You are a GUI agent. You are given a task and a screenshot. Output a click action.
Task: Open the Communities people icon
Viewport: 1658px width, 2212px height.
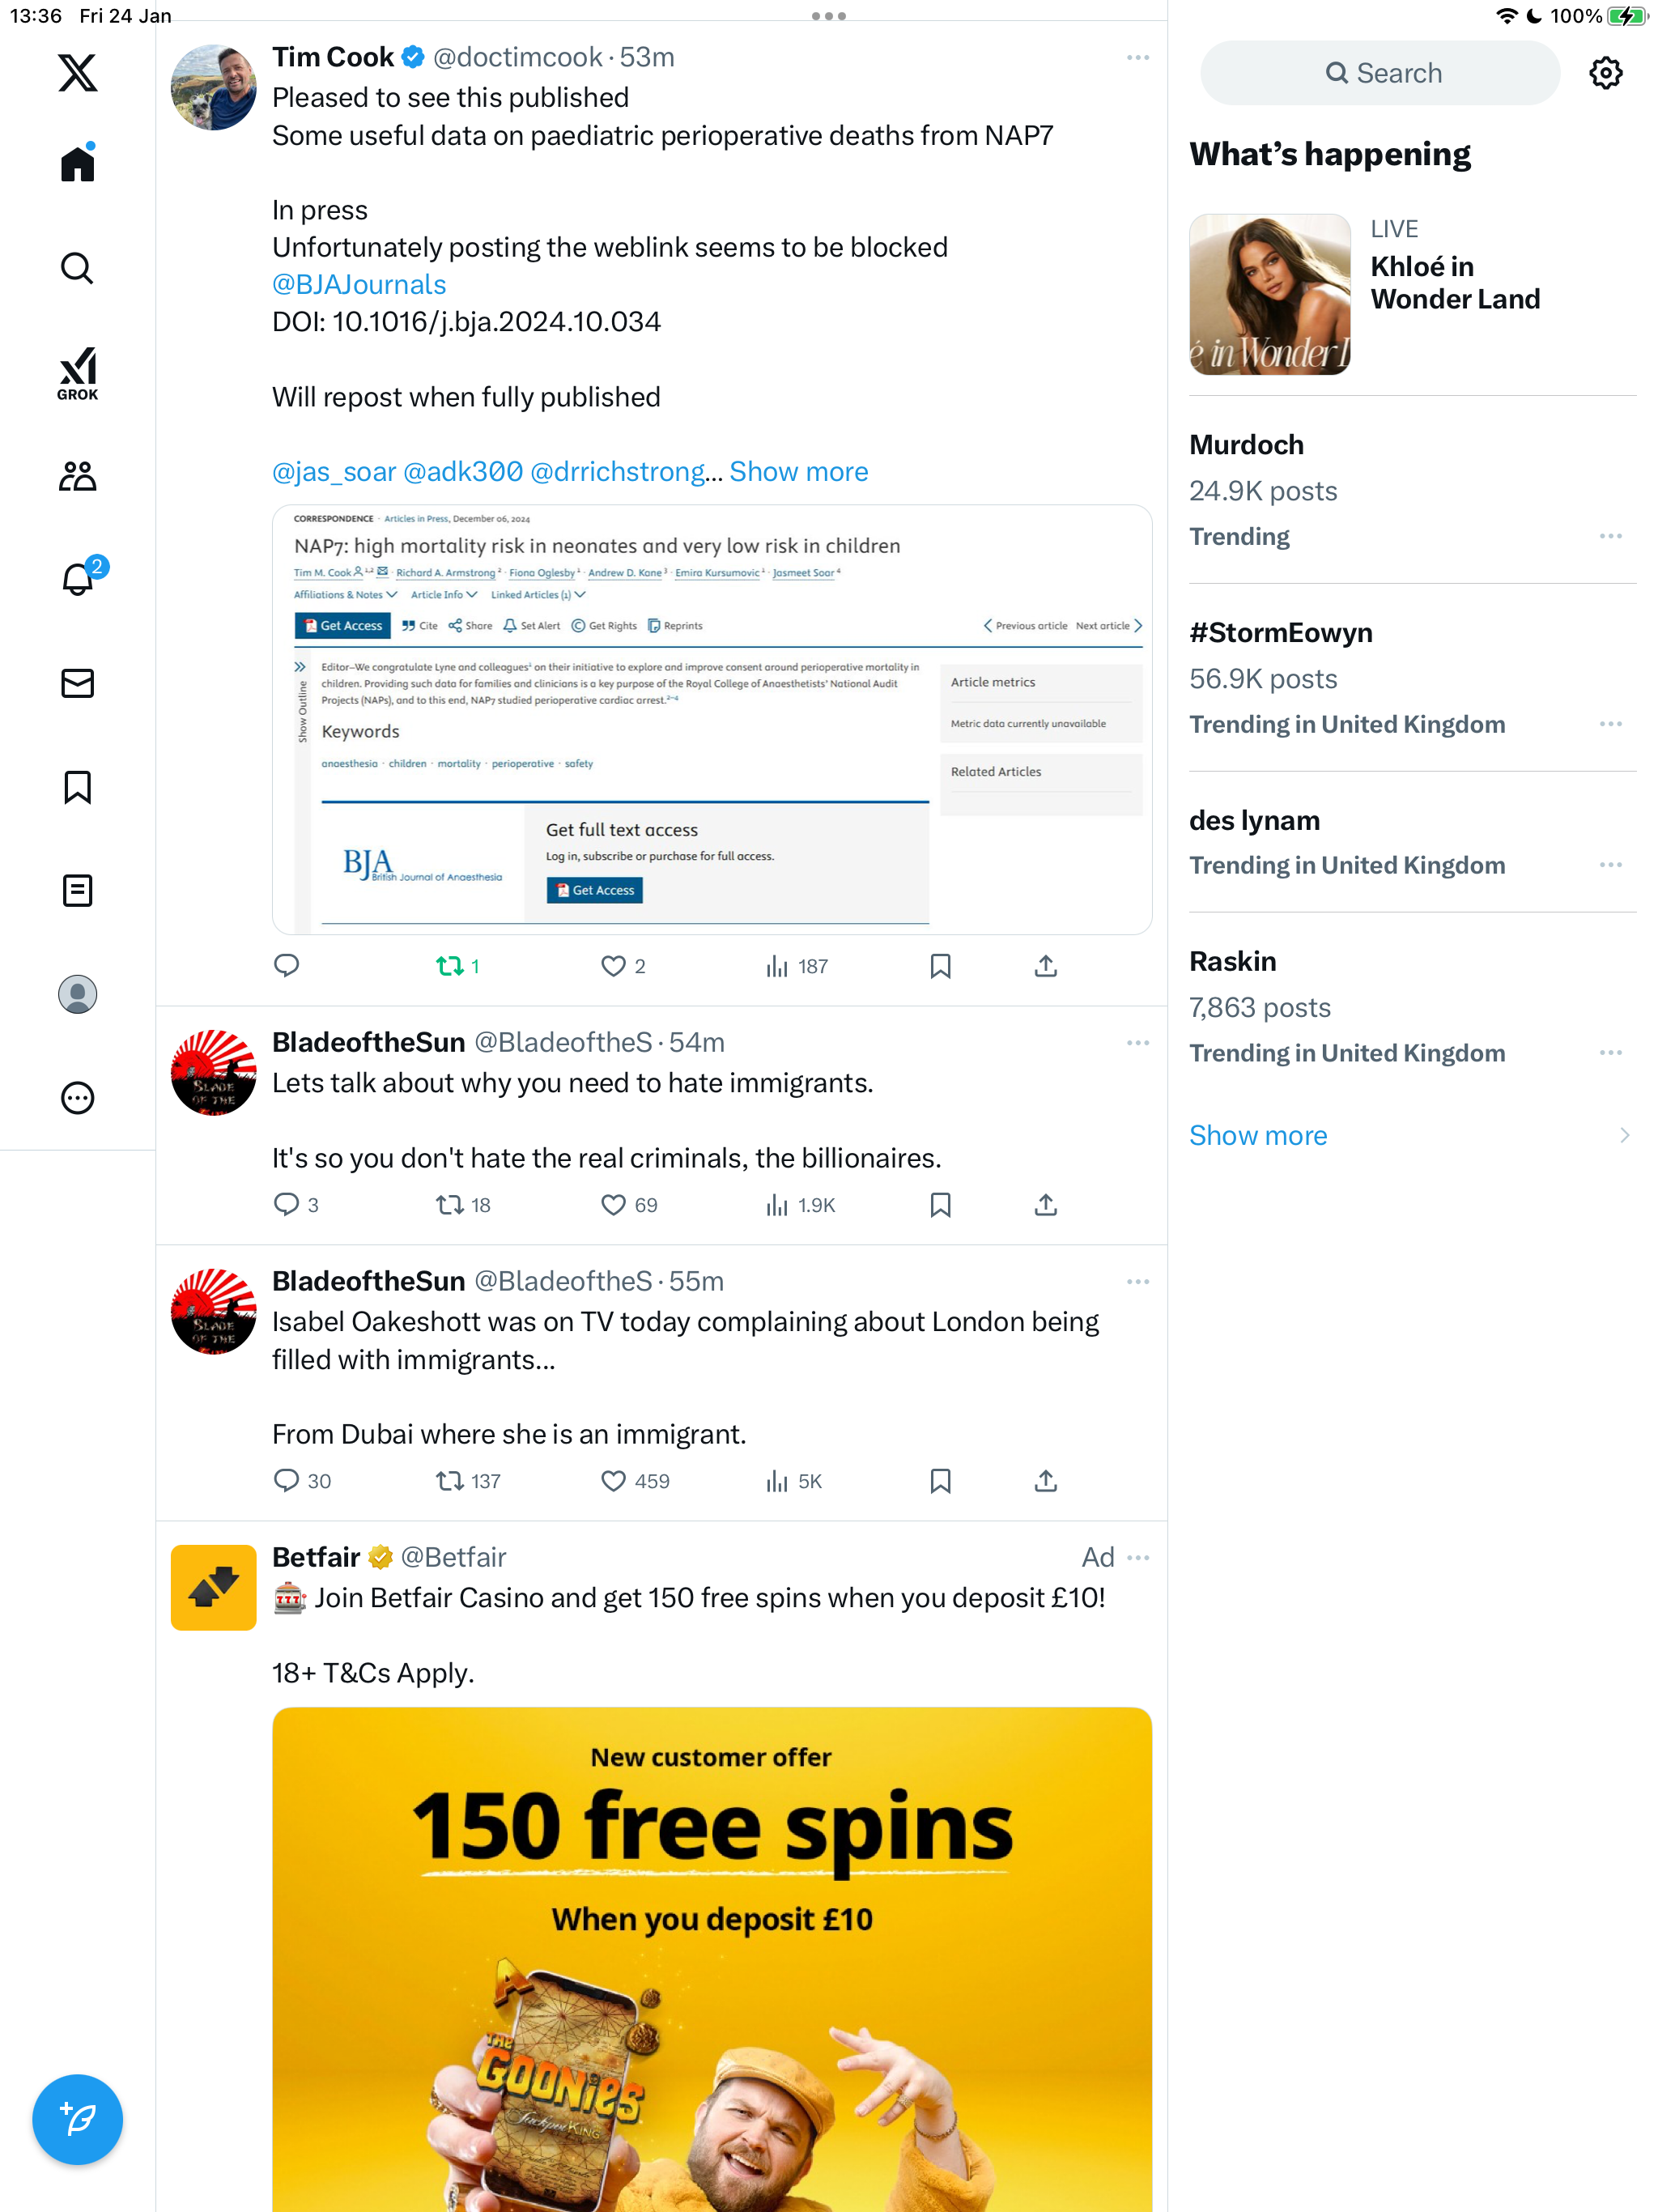point(77,476)
